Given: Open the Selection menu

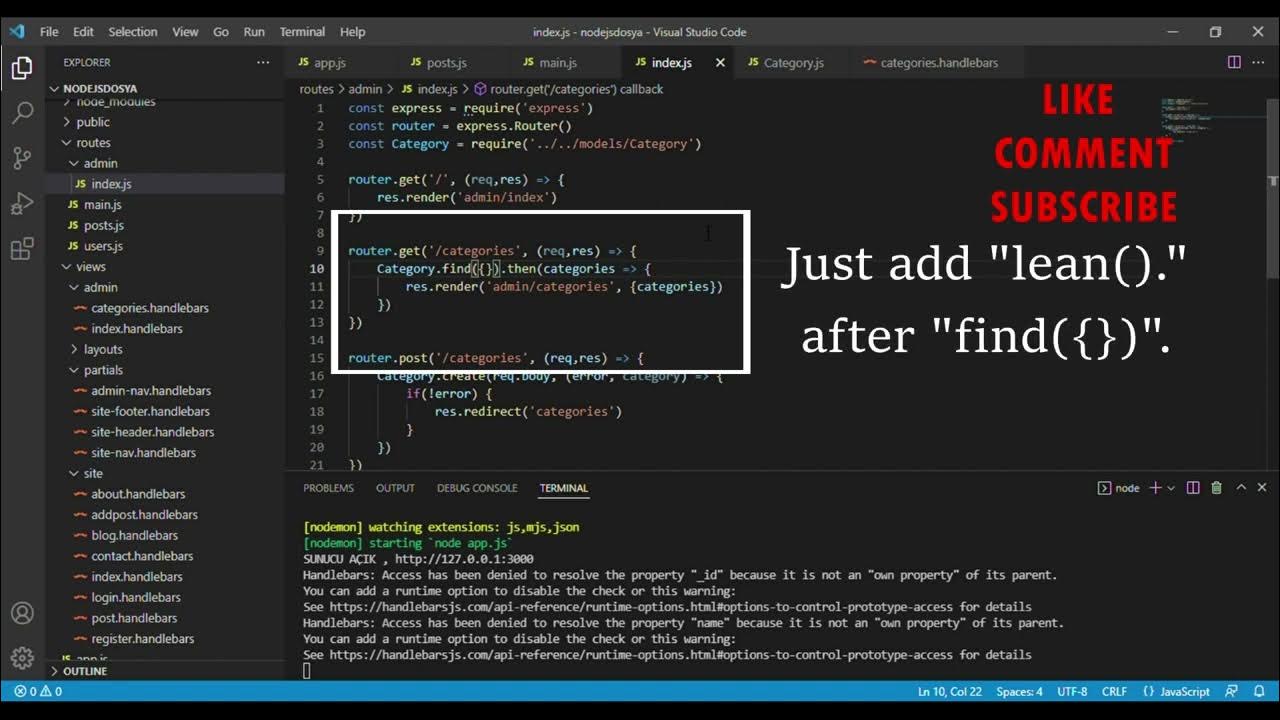Looking at the screenshot, I should pos(133,32).
